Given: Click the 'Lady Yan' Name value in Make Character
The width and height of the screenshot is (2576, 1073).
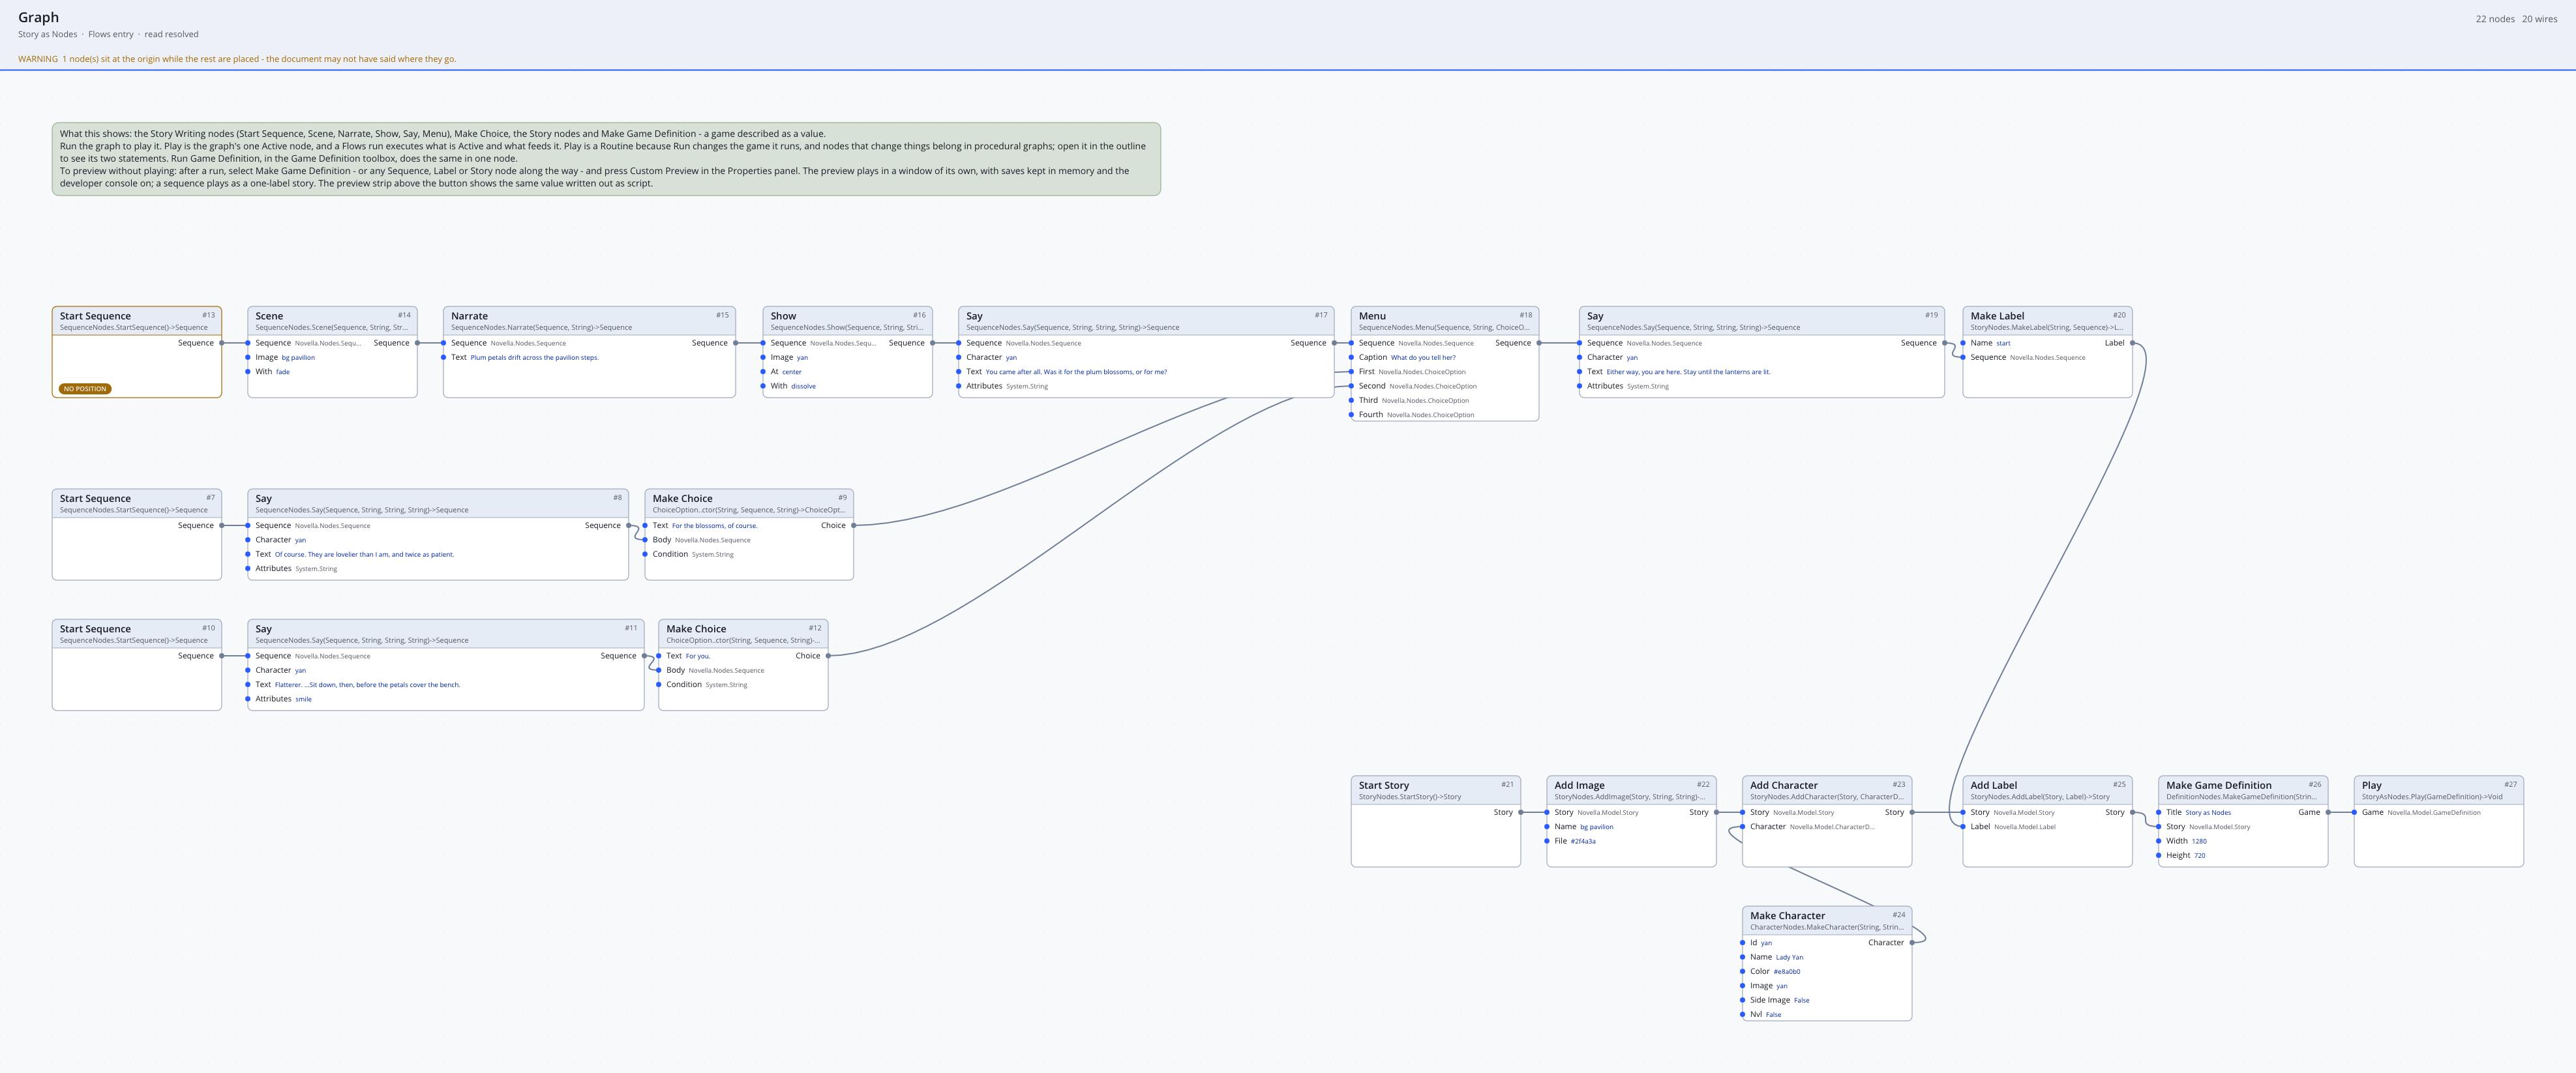Looking at the screenshot, I should coord(1789,958).
